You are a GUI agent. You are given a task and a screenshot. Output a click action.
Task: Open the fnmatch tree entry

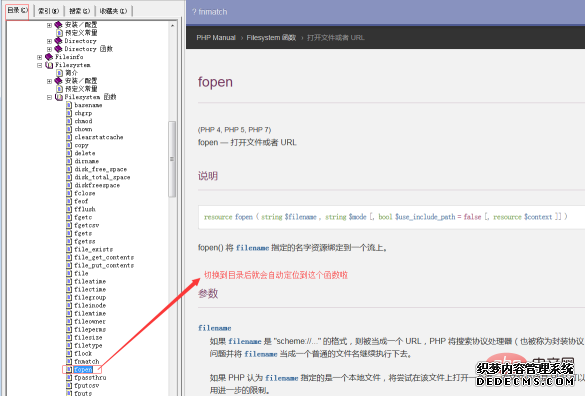click(87, 362)
